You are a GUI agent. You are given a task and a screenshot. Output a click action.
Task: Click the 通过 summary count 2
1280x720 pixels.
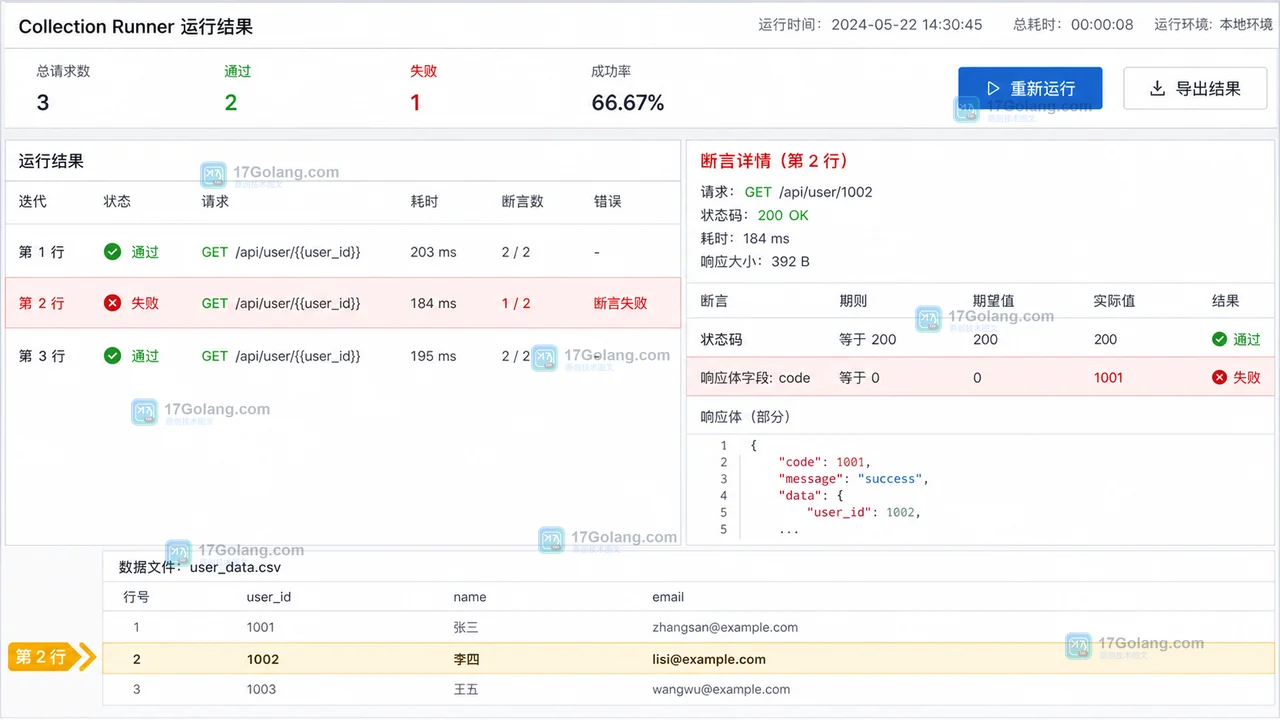[230, 102]
